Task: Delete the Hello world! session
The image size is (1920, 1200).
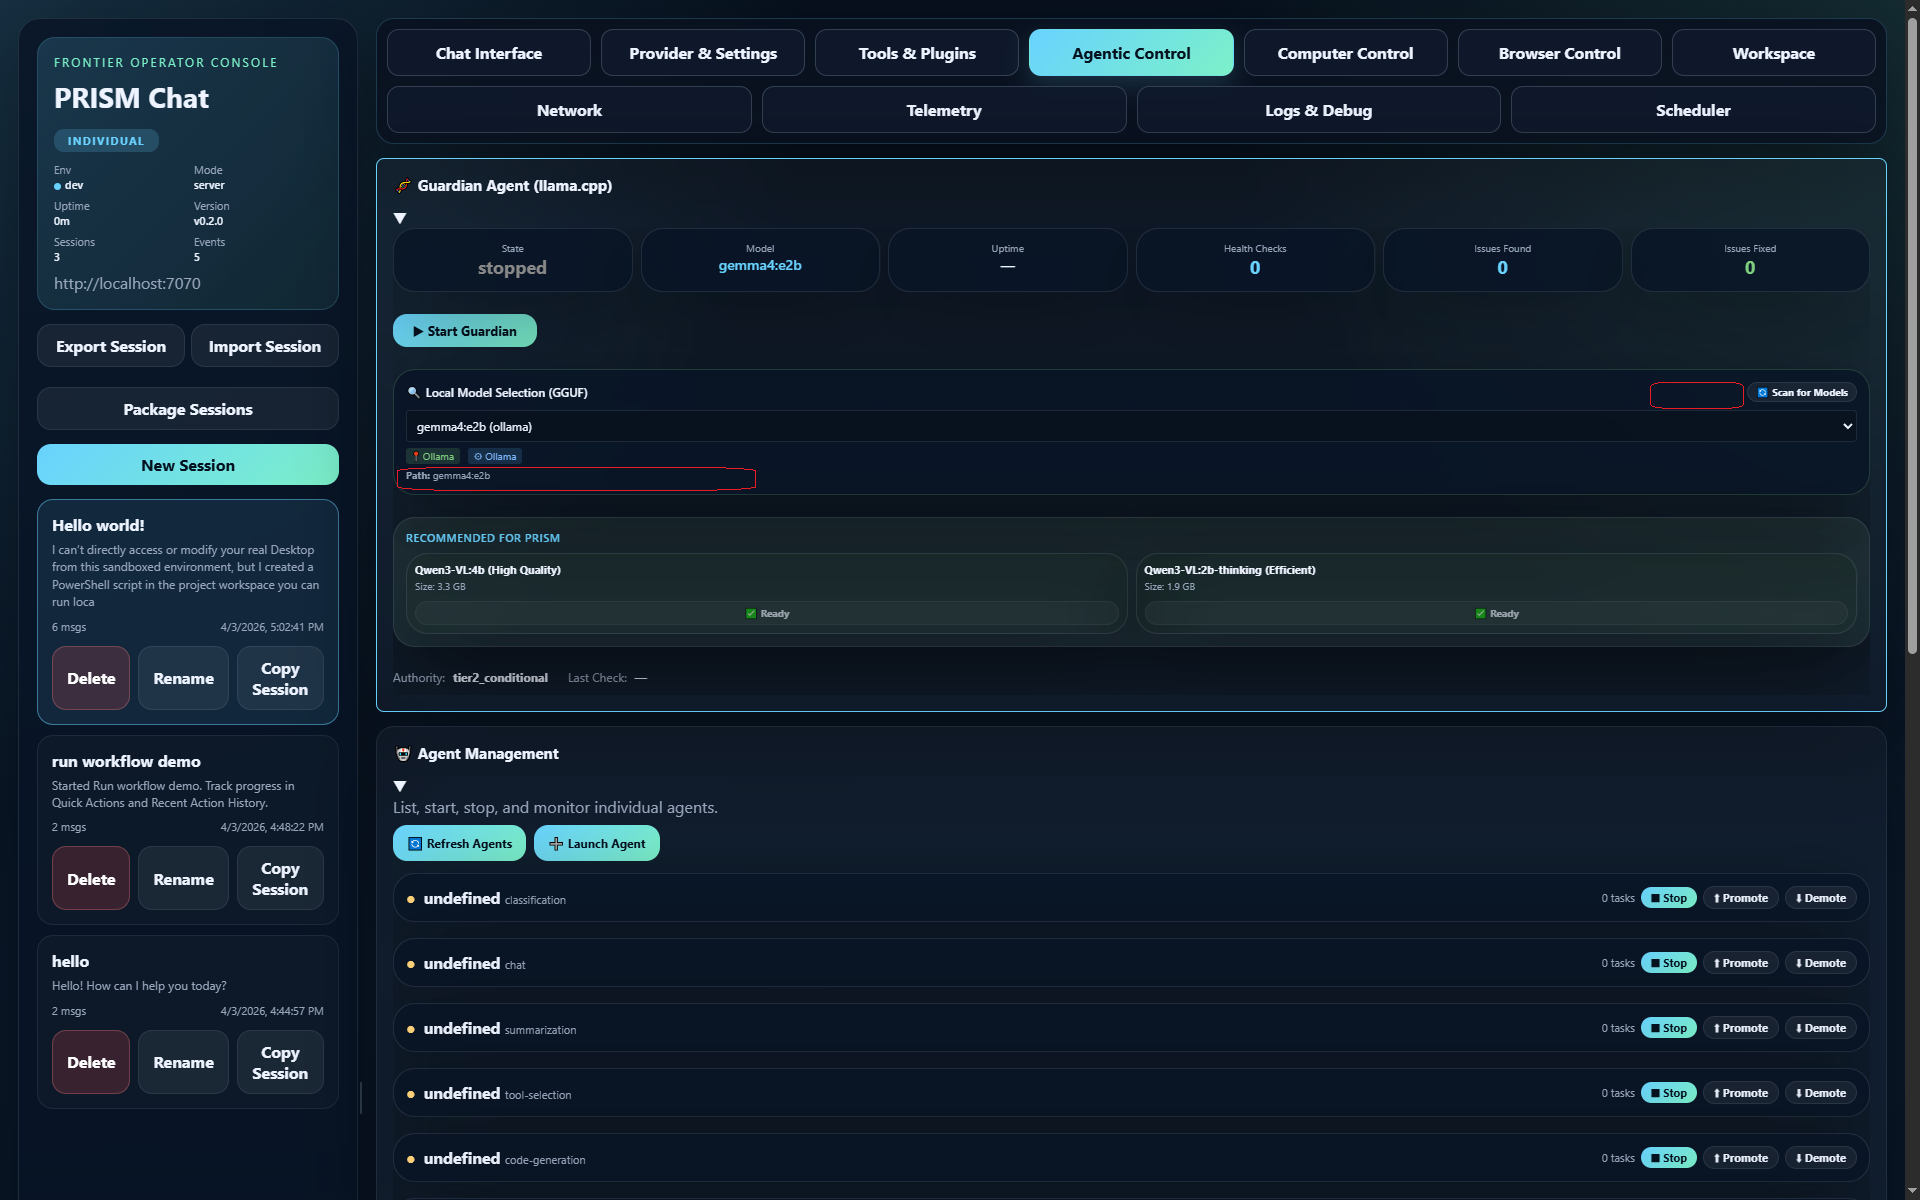Action: coord(91,678)
